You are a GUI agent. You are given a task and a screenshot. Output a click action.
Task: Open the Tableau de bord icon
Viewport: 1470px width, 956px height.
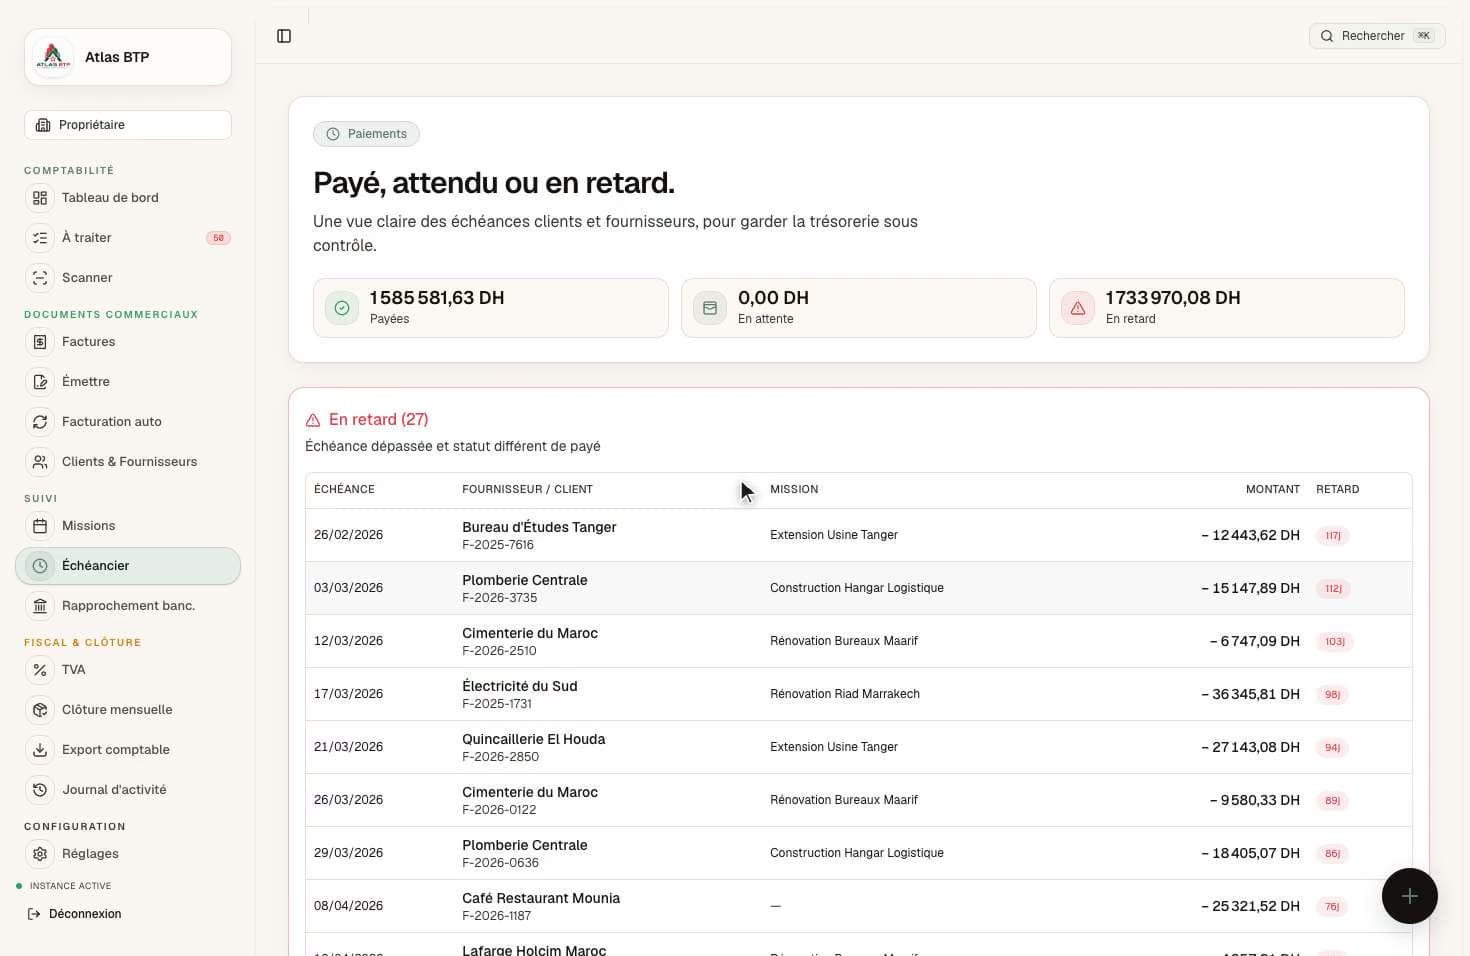pos(40,198)
